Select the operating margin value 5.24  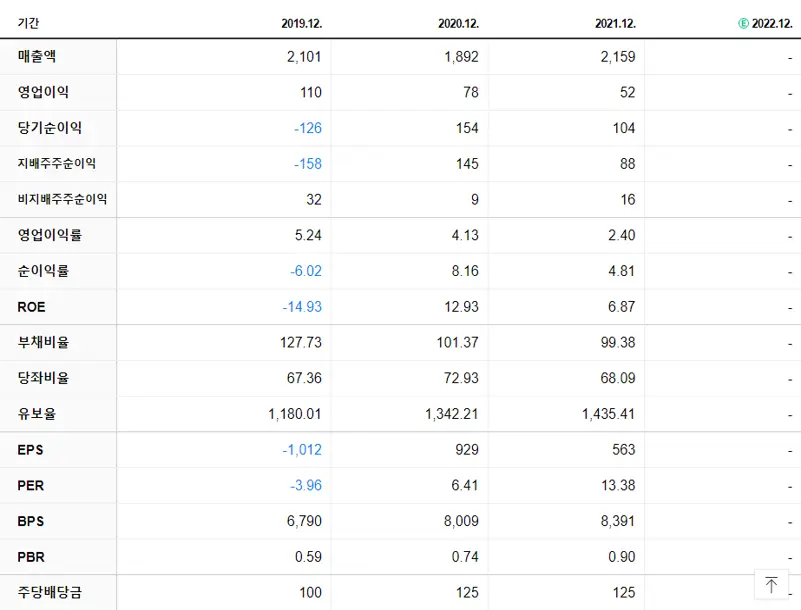[x=308, y=236]
